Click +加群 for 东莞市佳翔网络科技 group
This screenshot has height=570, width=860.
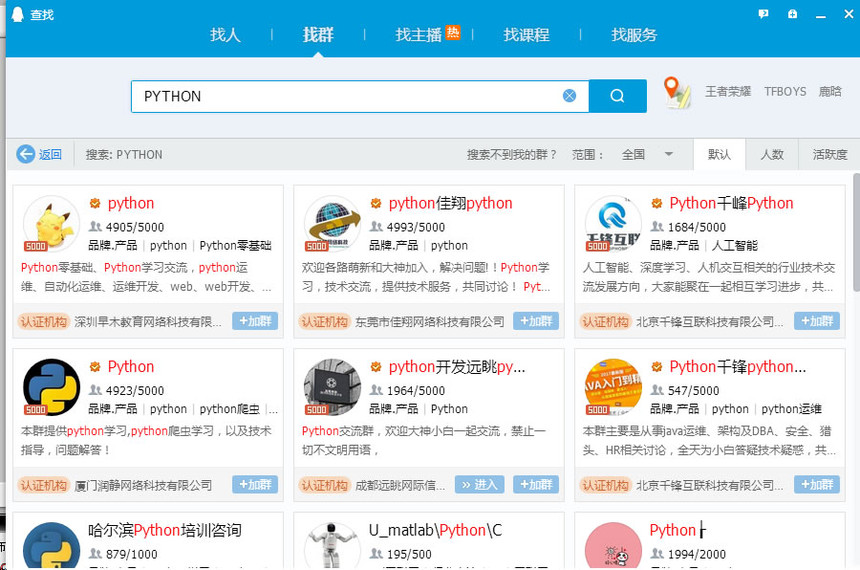[x=536, y=321]
